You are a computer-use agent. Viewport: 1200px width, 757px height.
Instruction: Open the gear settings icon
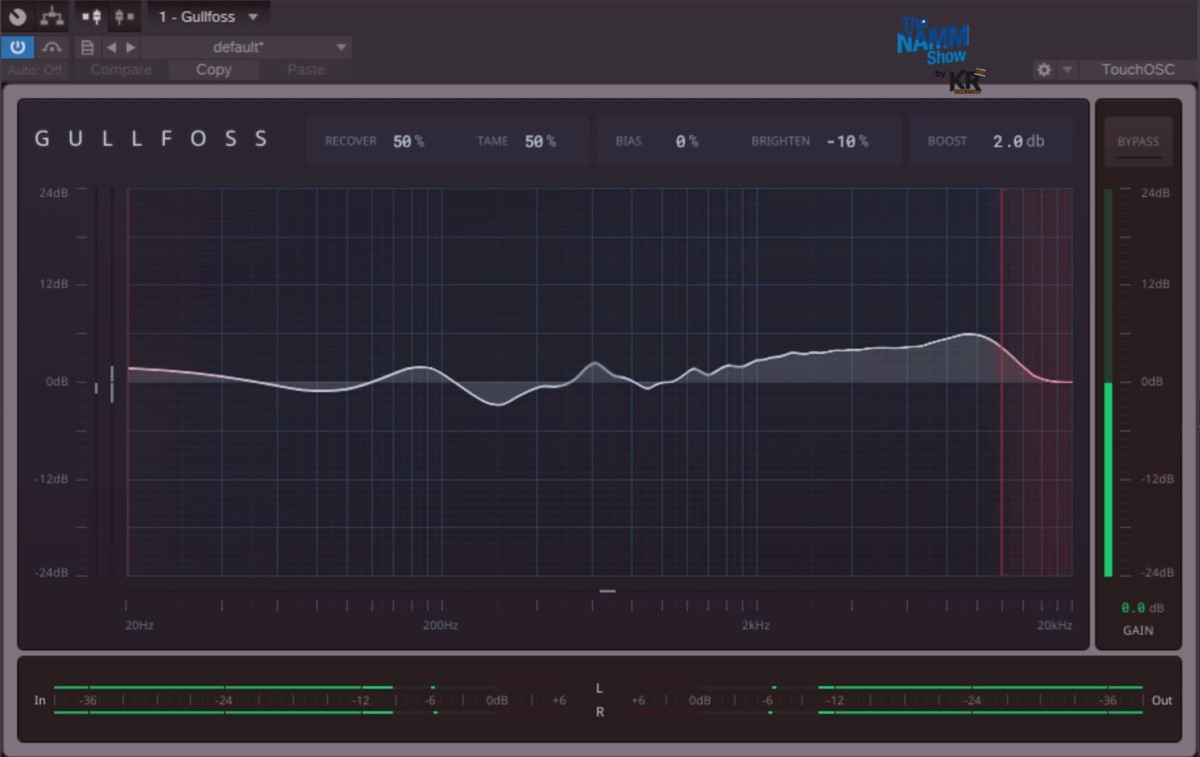pyautogui.click(x=1044, y=70)
